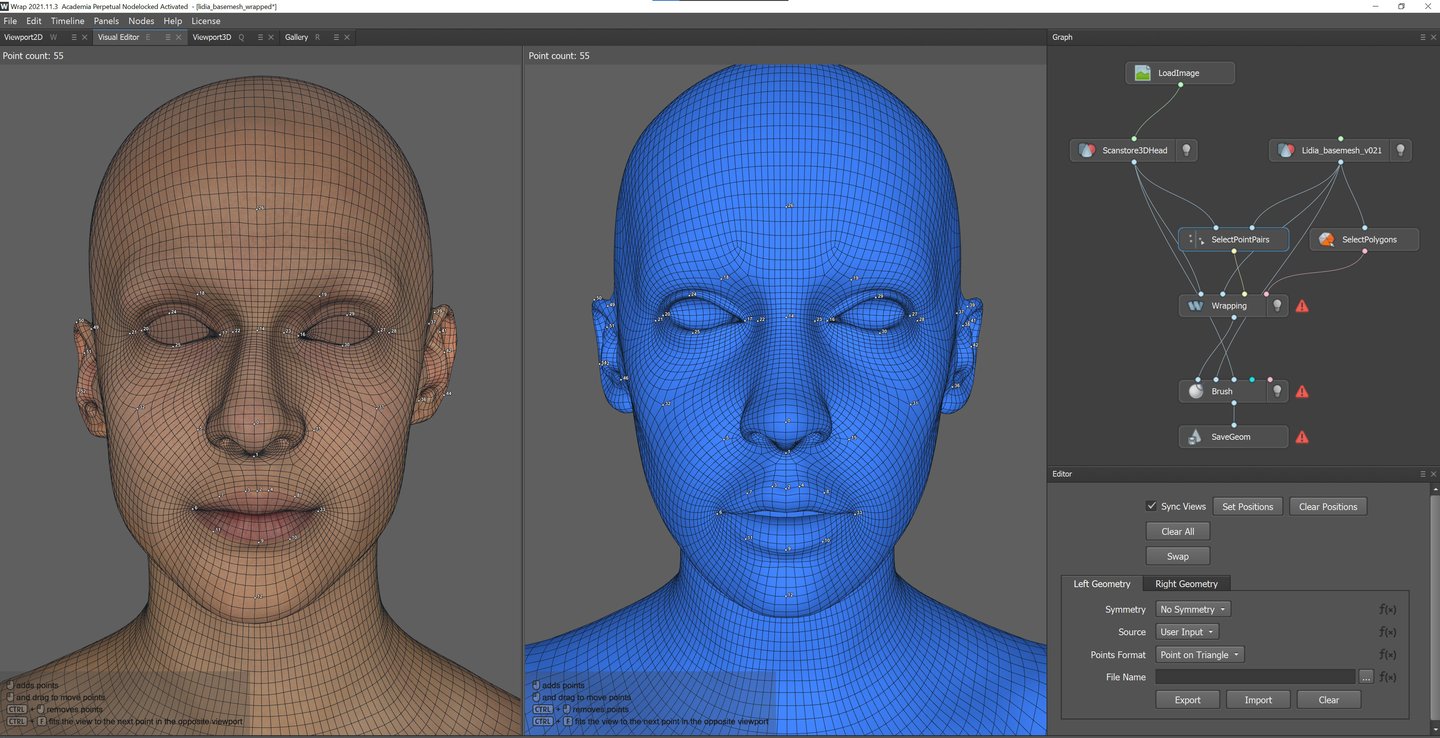The width and height of the screenshot is (1440, 738).
Task: Click the Swap button
Action: point(1177,556)
